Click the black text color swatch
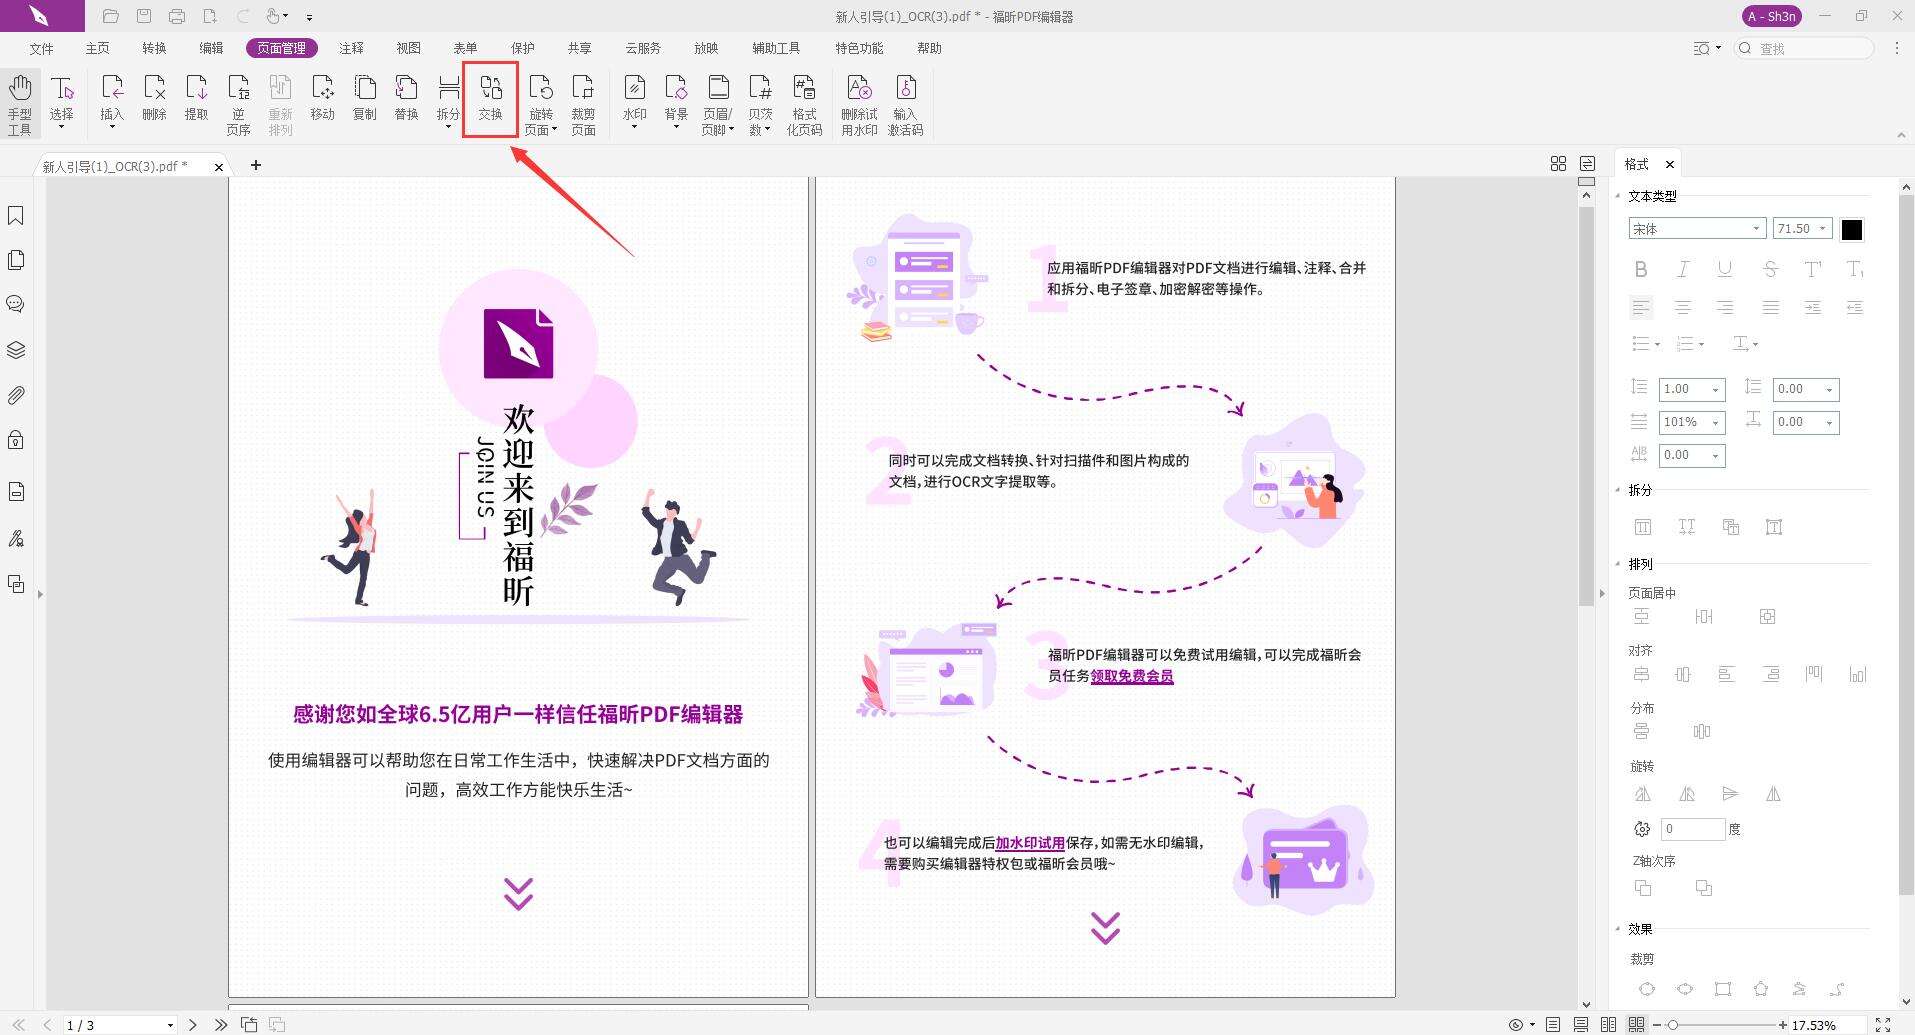Screen dimensions: 1915x1035 (1852, 228)
